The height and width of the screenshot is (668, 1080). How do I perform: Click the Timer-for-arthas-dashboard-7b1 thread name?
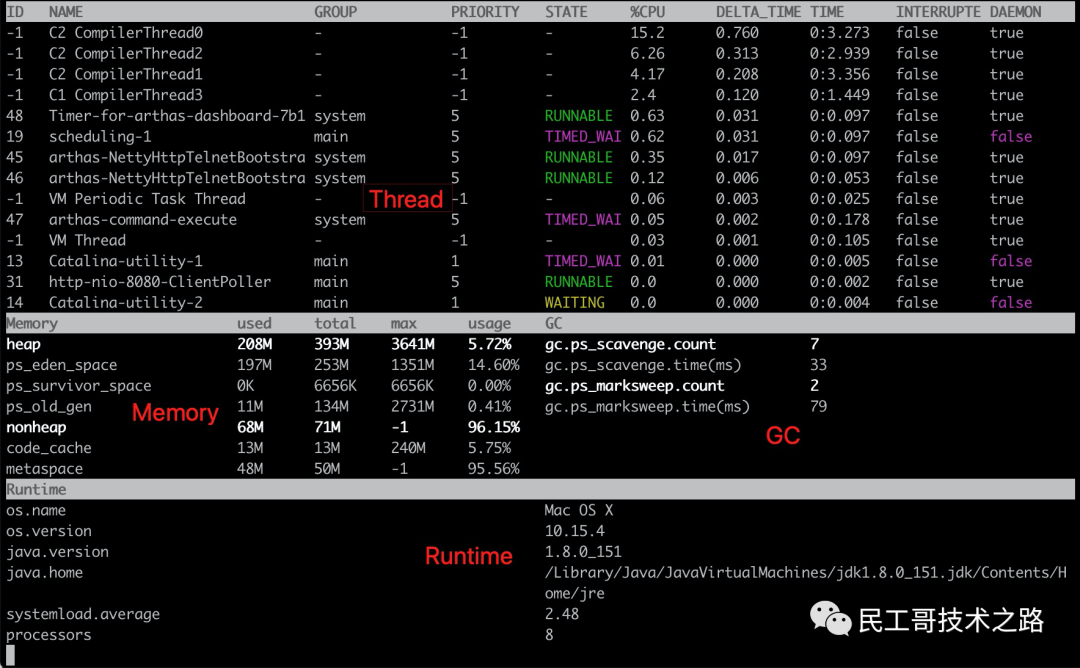[x=177, y=116]
